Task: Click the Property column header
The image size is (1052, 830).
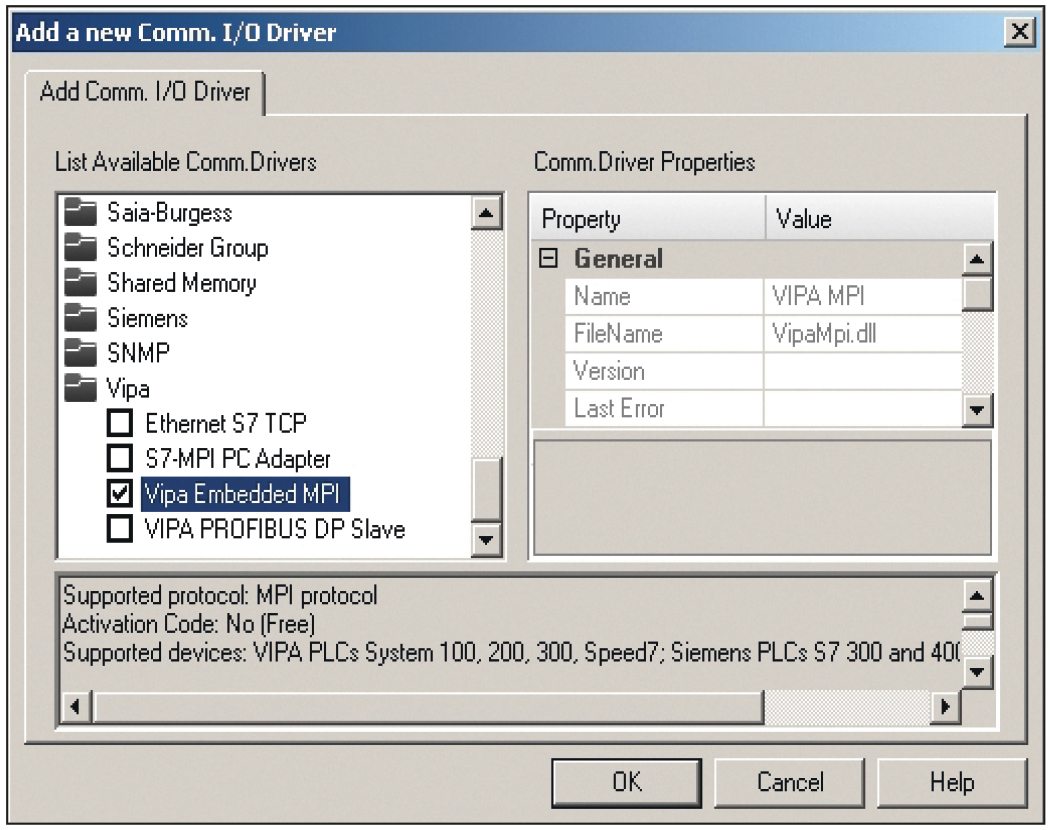Action: 648,219
